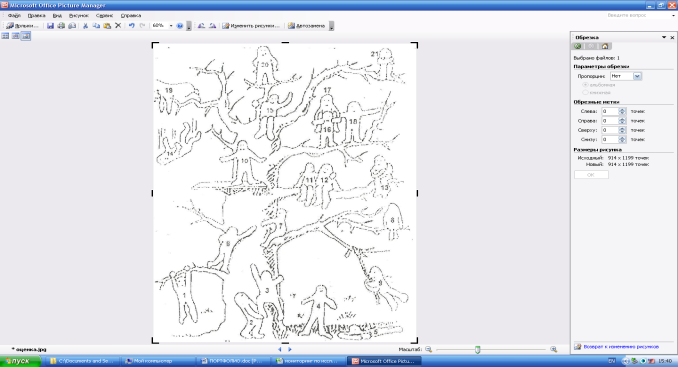This screenshot has height=367, width=678.
Task: Click the Слева crop value field
Action: [x=610, y=112]
